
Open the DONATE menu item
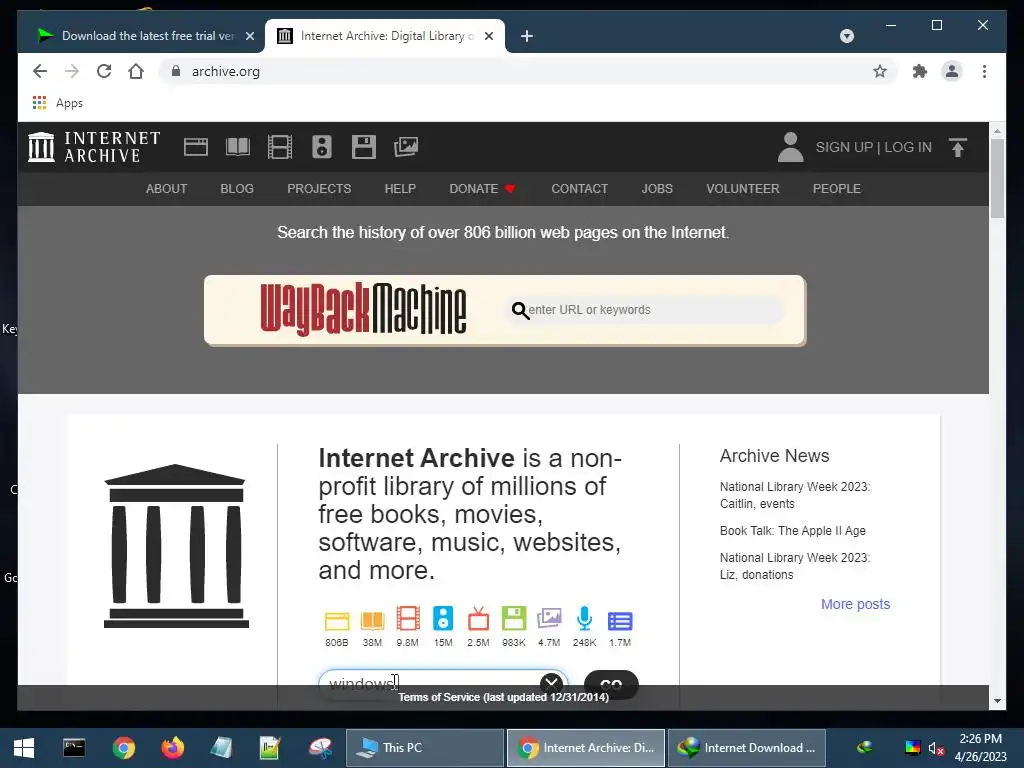(x=482, y=189)
